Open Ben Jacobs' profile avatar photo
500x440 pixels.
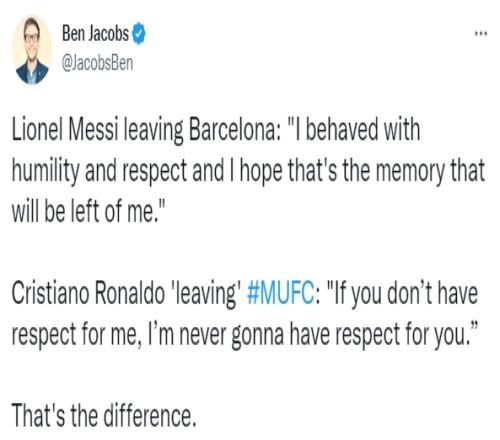[32, 50]
